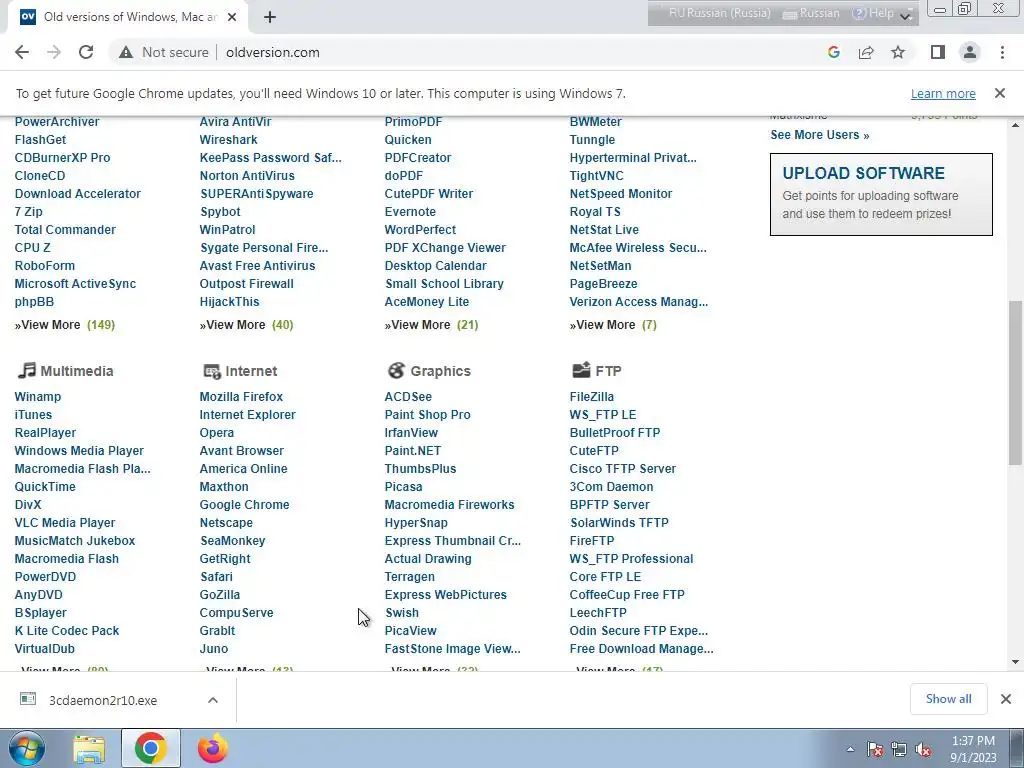
Task: Open the Winamp link
Action: (x=37, y=396)
